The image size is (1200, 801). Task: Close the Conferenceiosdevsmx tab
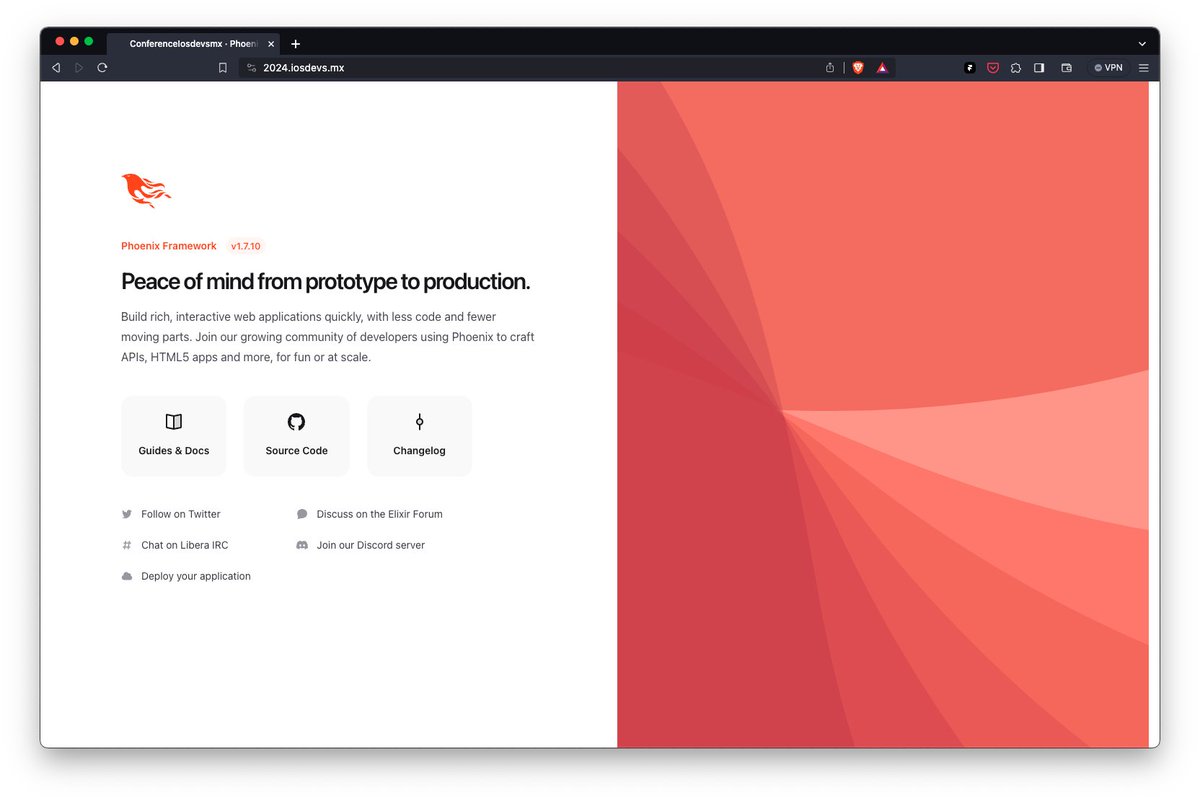[x=271, y=44]
